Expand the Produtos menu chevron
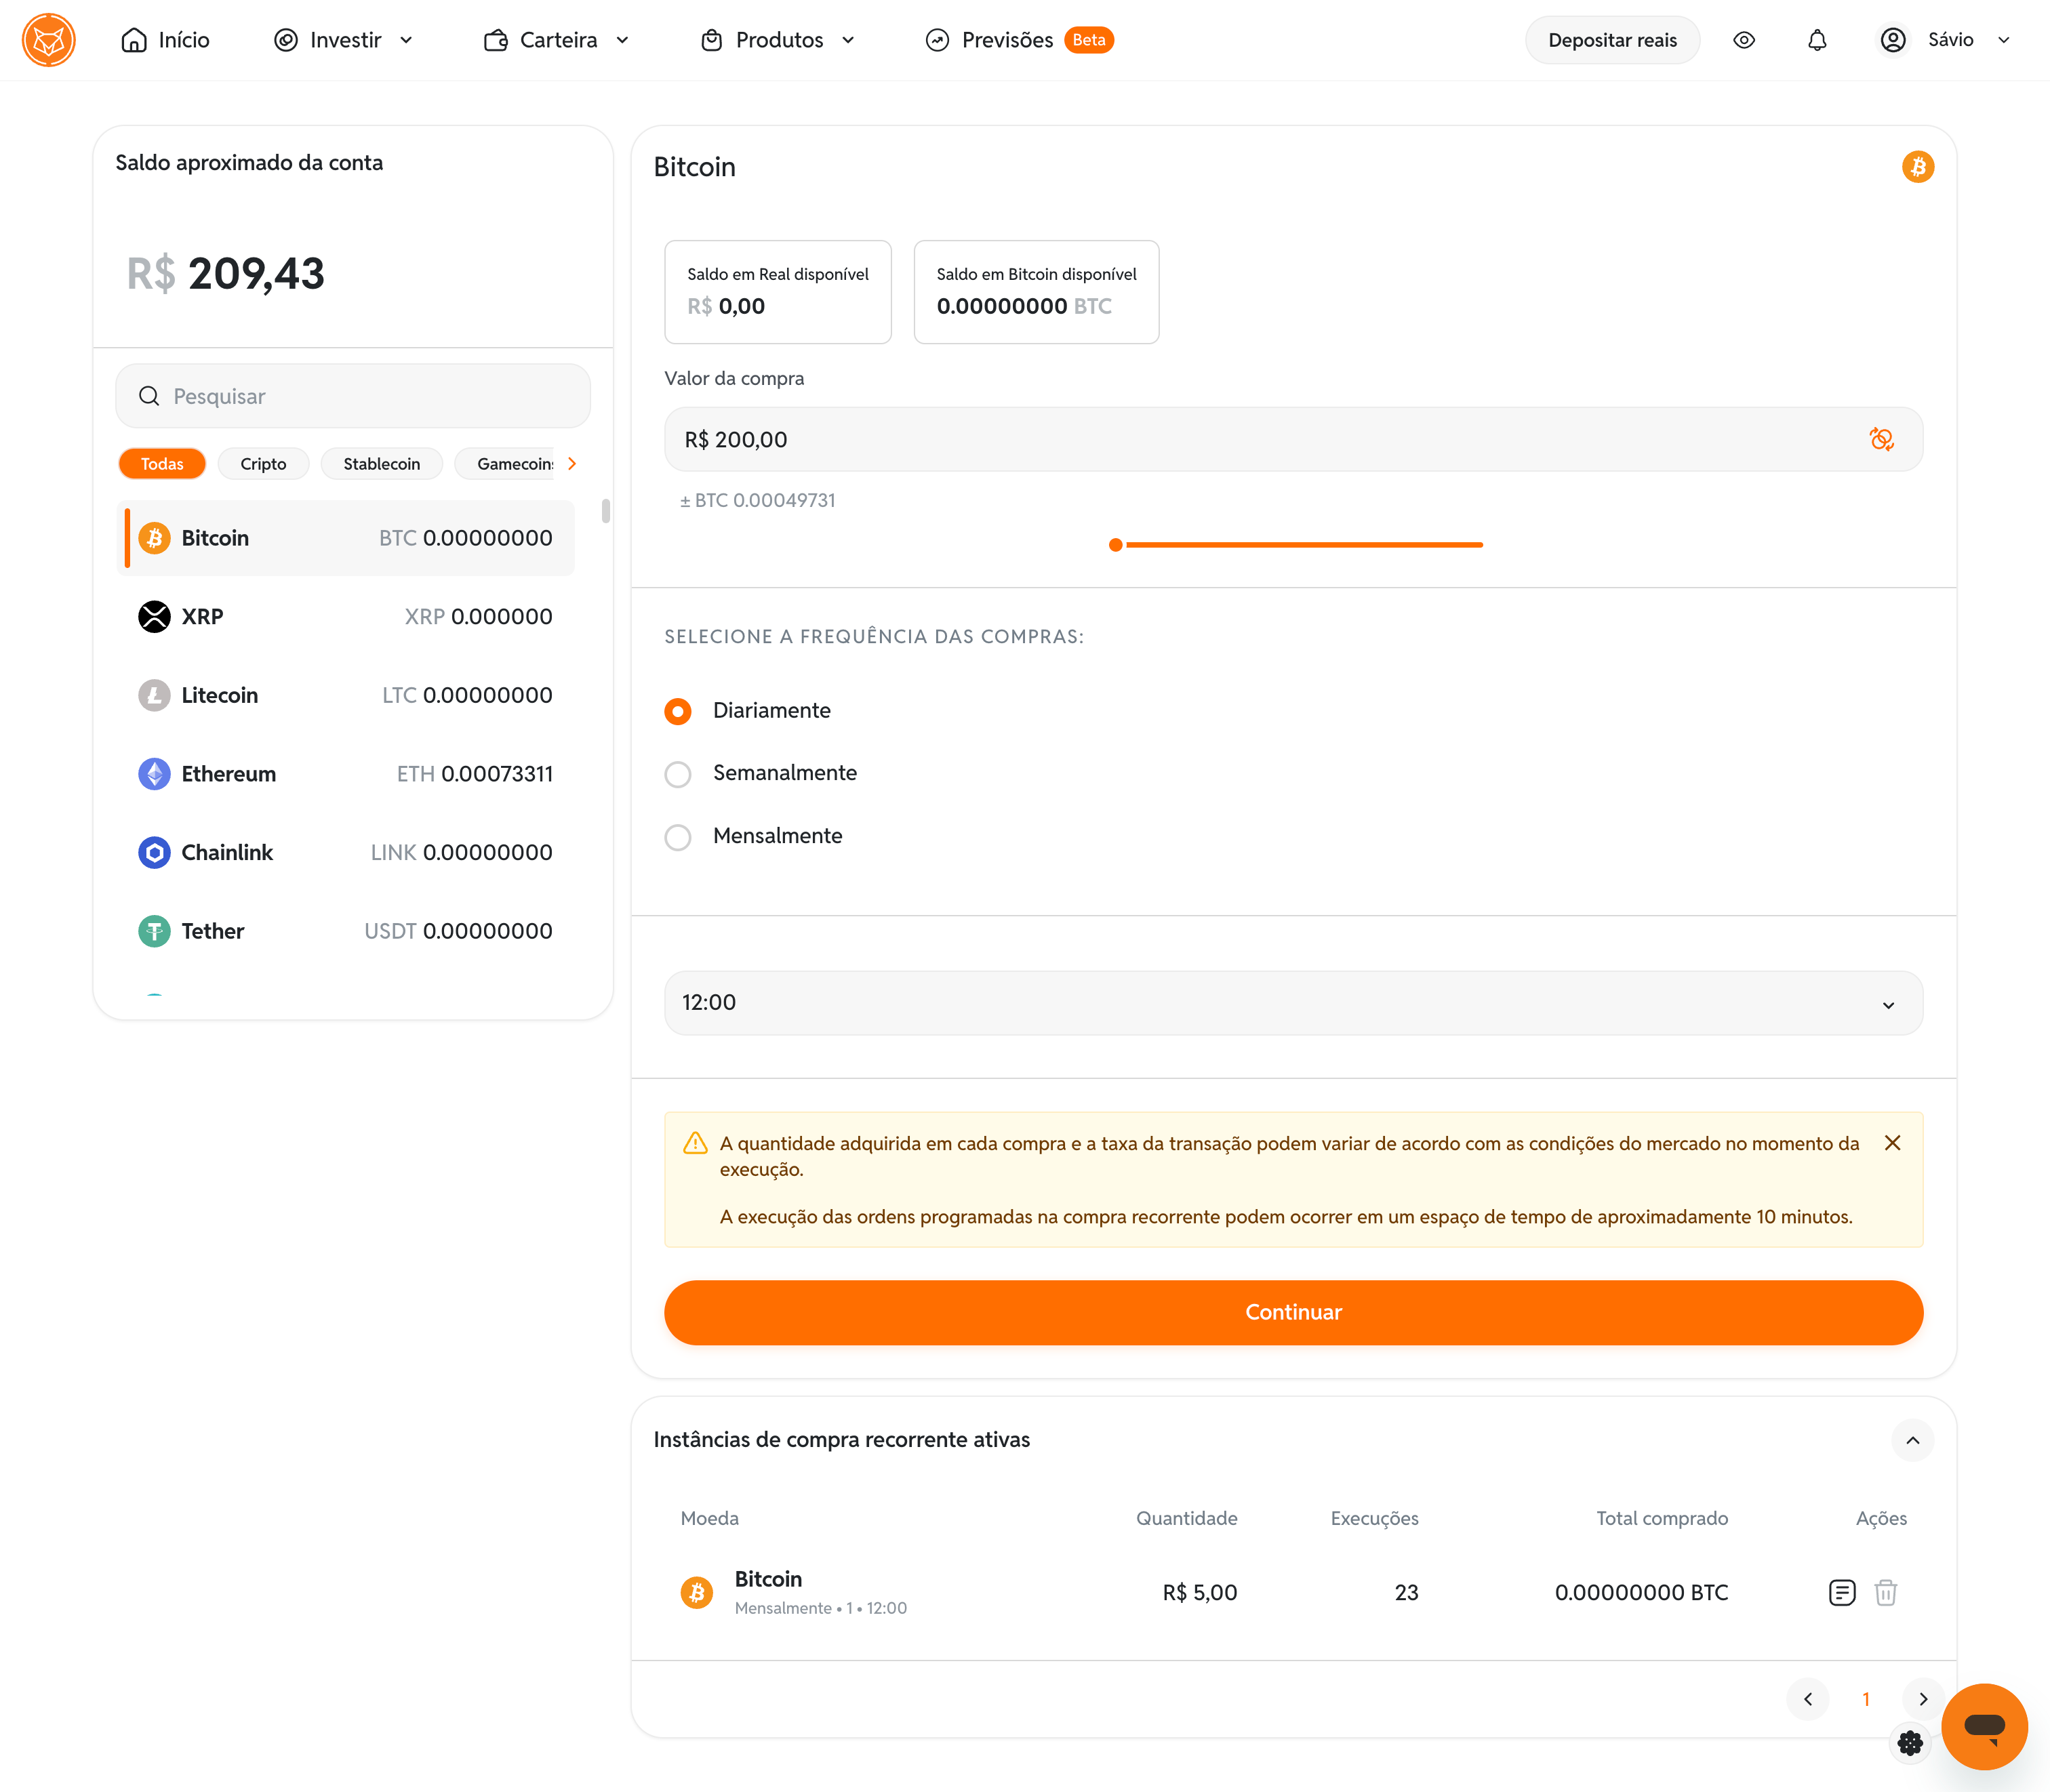Image resolution: width=2050 pixels, height=1792 pixels. [x=848, y=40]
